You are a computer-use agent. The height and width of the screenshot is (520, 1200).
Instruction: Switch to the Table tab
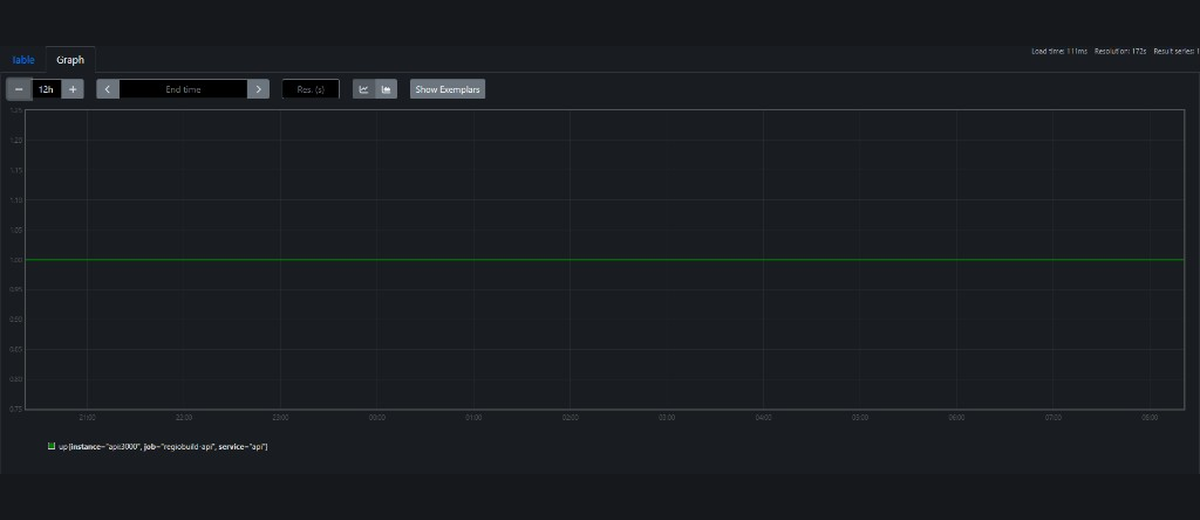click(x=23, y=60)
